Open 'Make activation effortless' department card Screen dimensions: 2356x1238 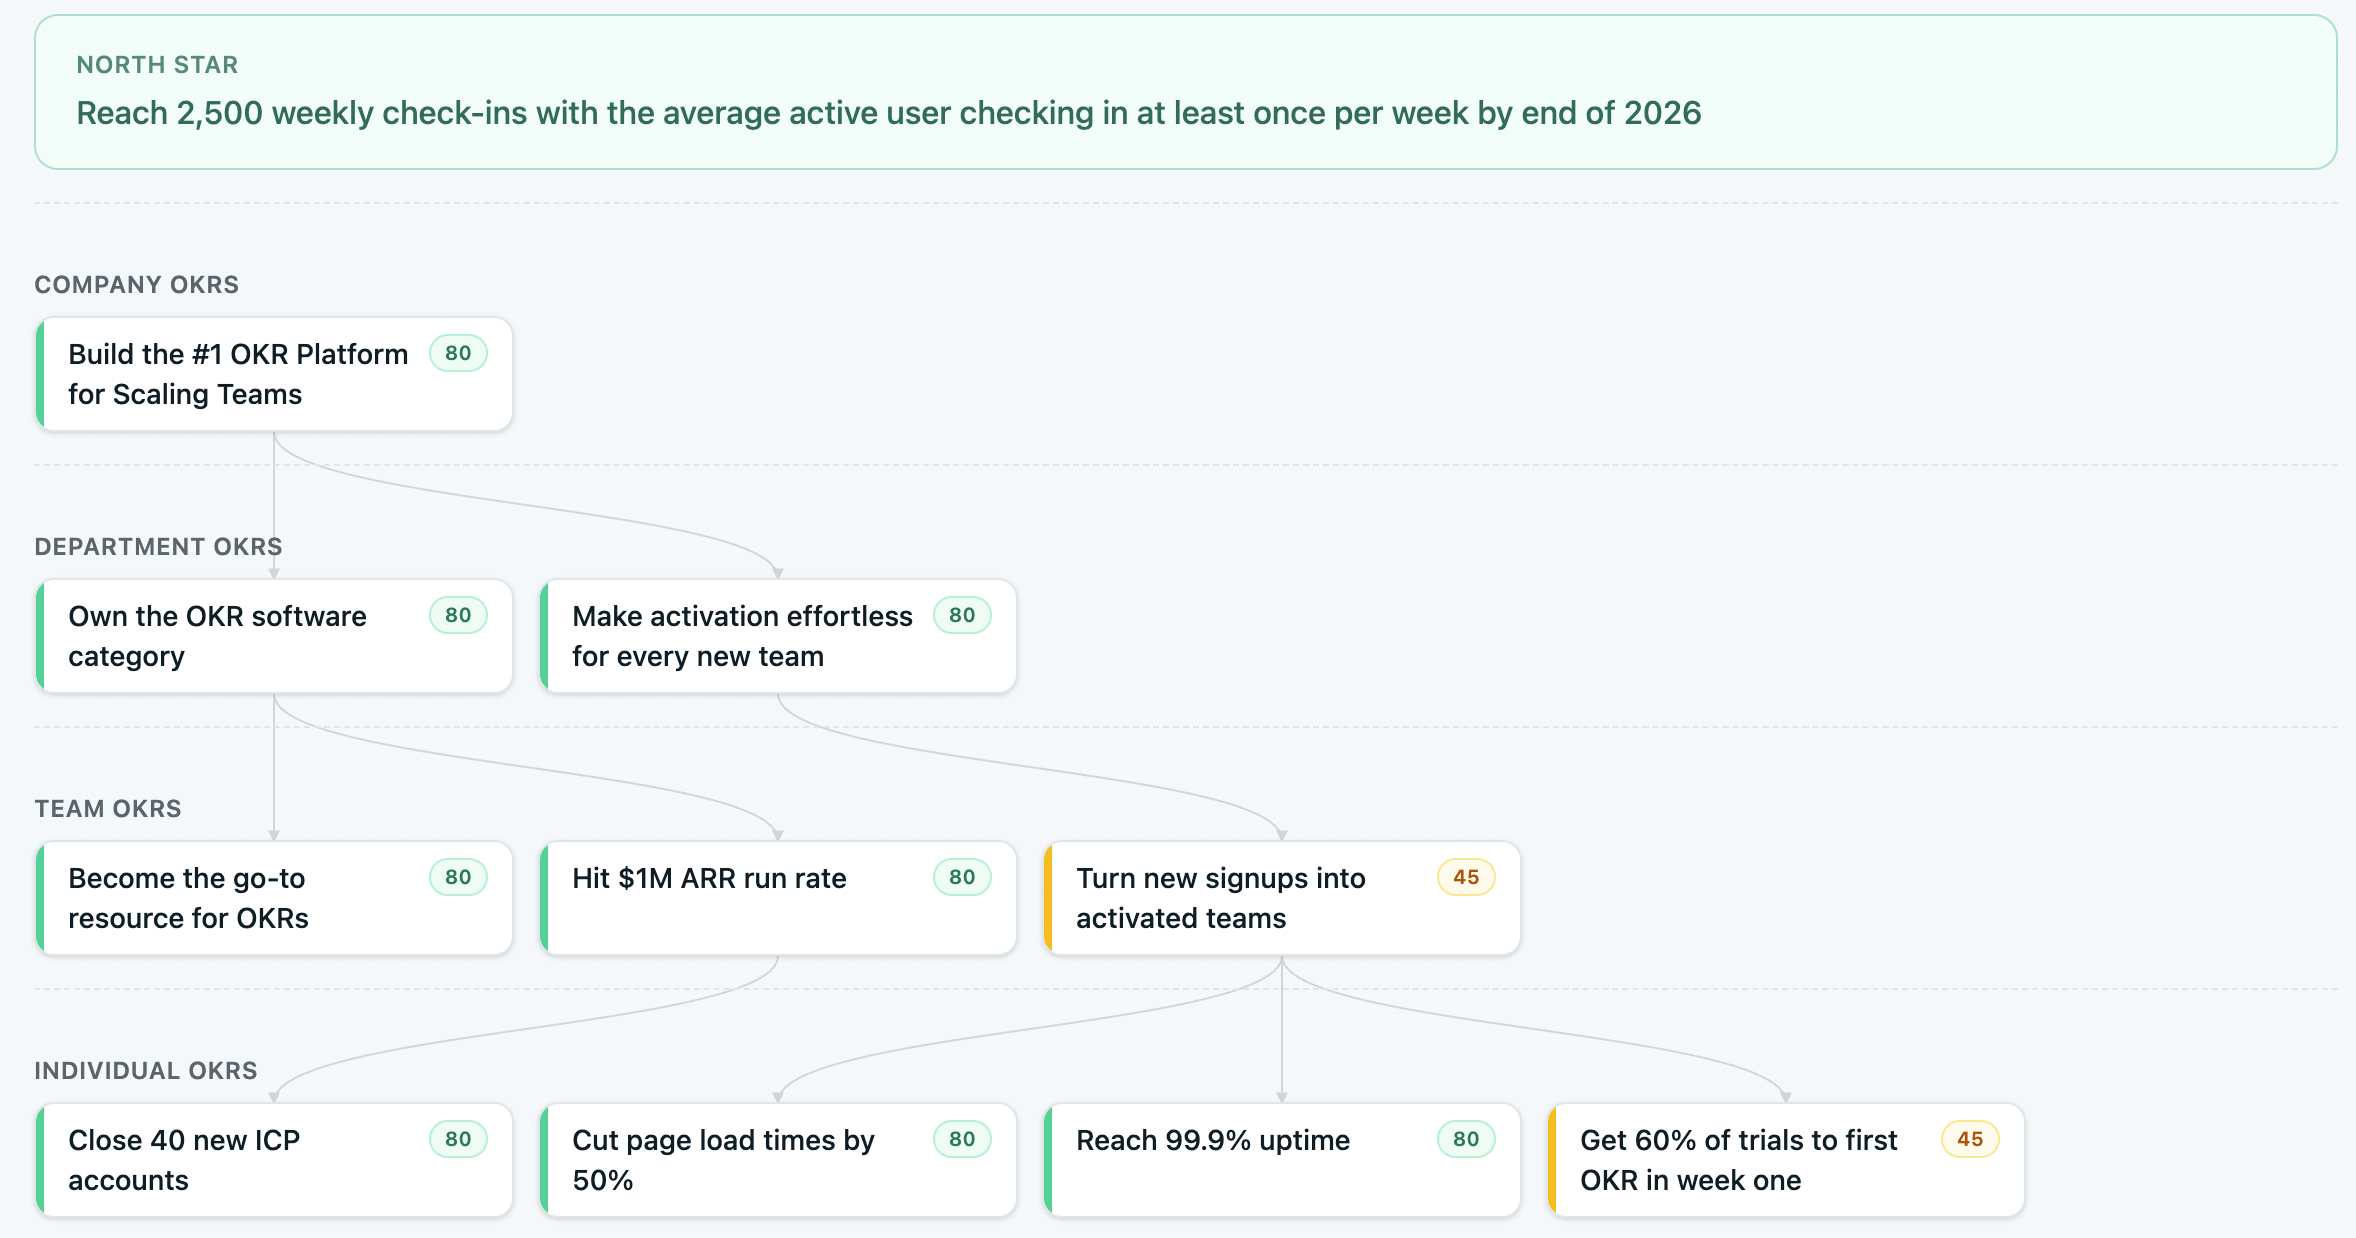click(x=778, y=636)
